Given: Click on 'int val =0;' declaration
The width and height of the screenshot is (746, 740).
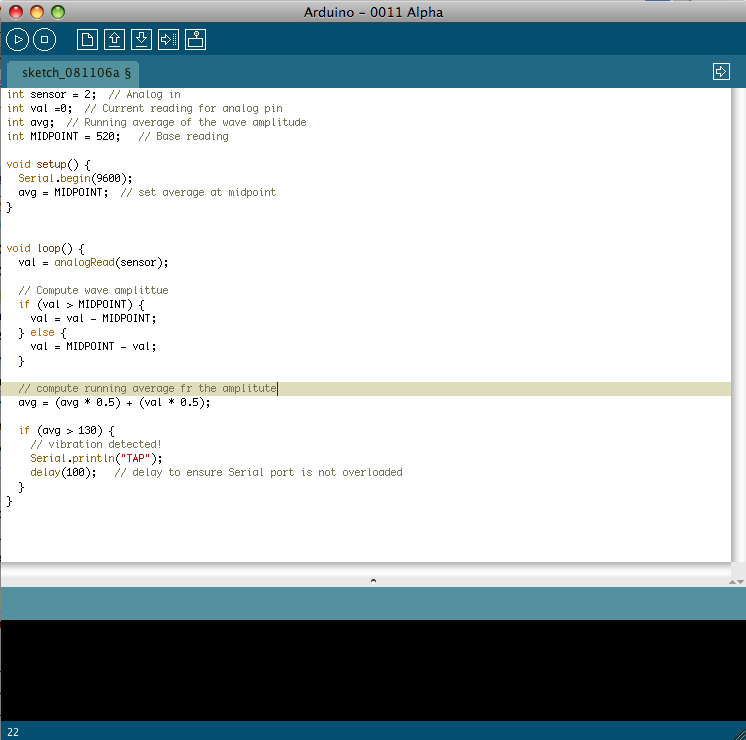Looking at the screenshot, I should 39,109.
